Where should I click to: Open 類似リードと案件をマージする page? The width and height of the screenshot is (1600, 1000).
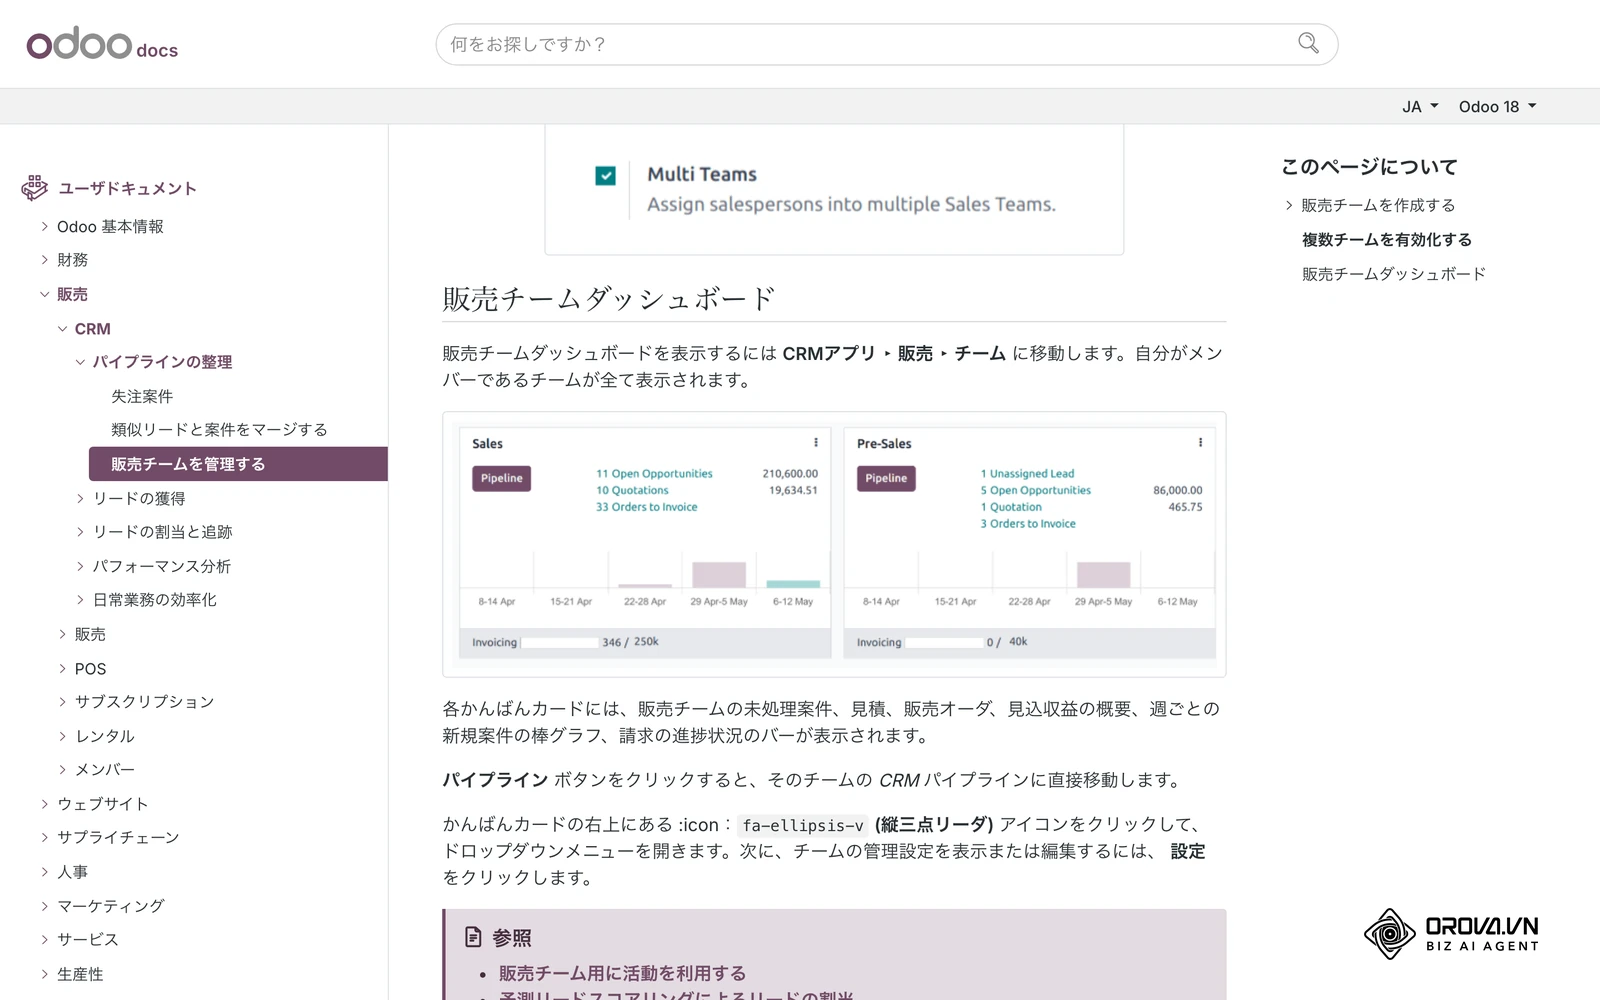click(219, 430)
